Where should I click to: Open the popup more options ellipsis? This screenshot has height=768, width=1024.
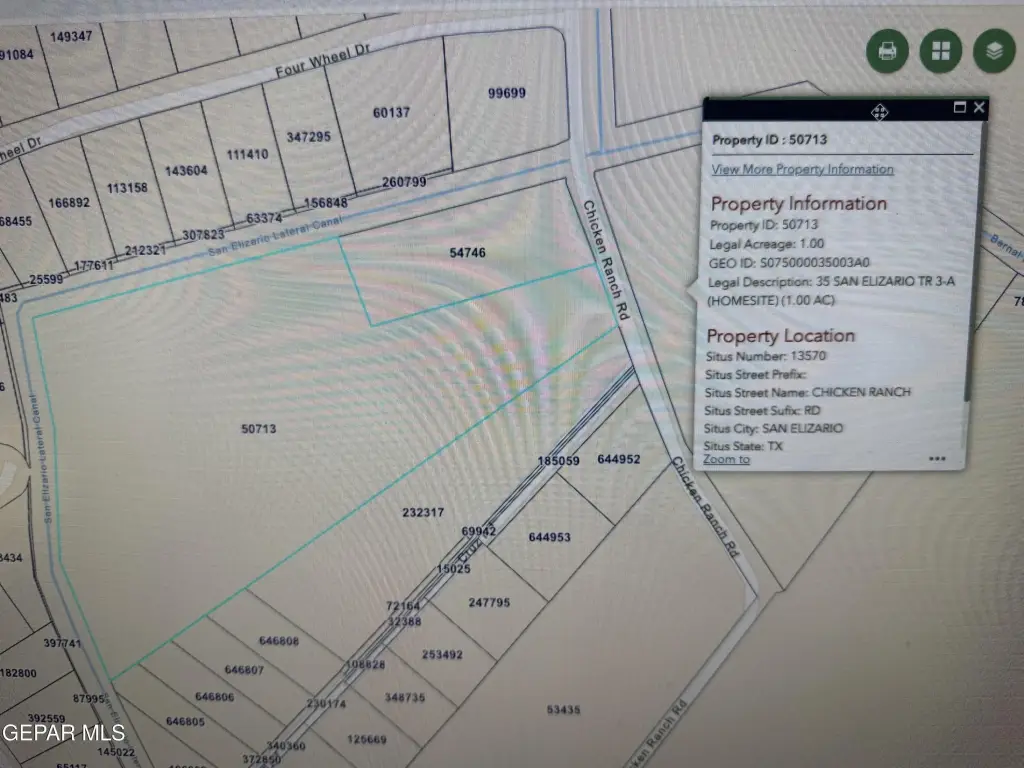point(937,458)
